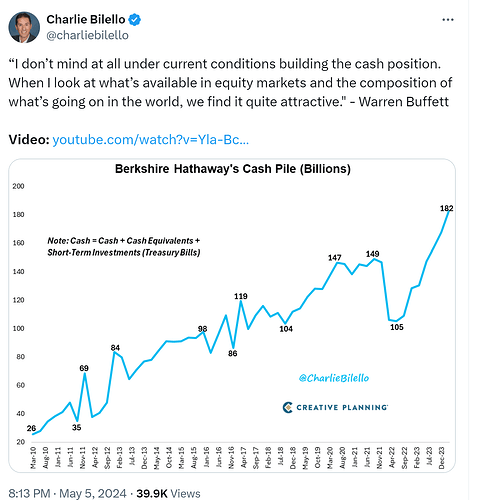This screenshot has width=480, height=500.
Task: Click the 149 peak data label
Action: coord(372,254)
